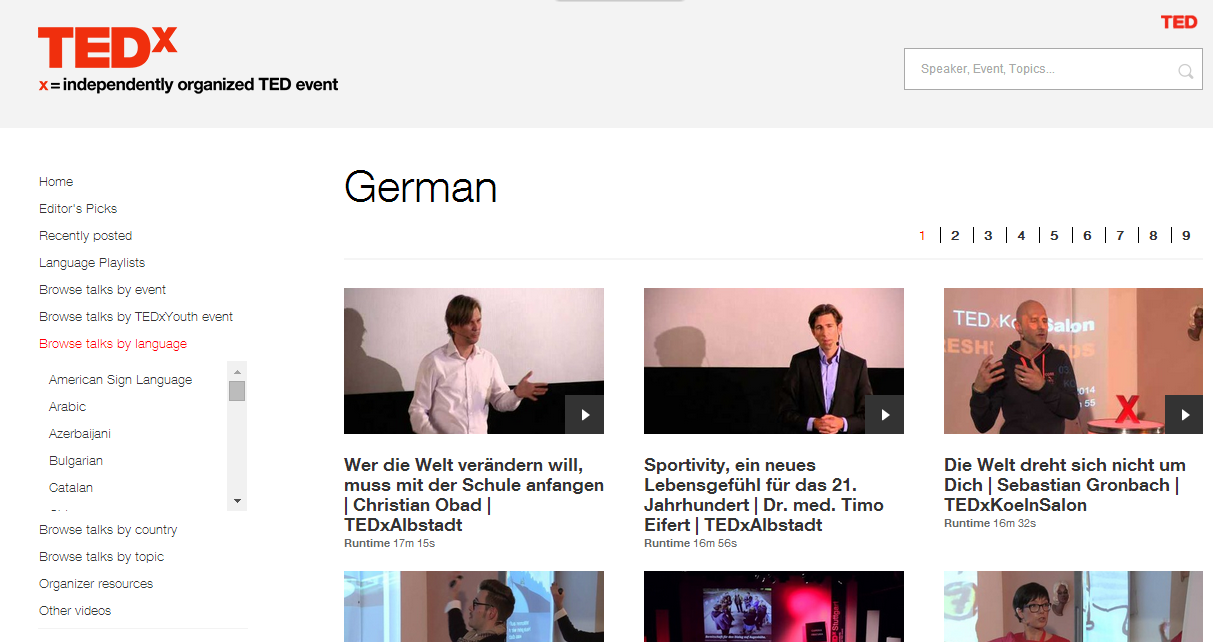Open the TEDxKoelnSalon talk thumbnail
Viewport: 1213px width, 642px height.
point(1073,361)
